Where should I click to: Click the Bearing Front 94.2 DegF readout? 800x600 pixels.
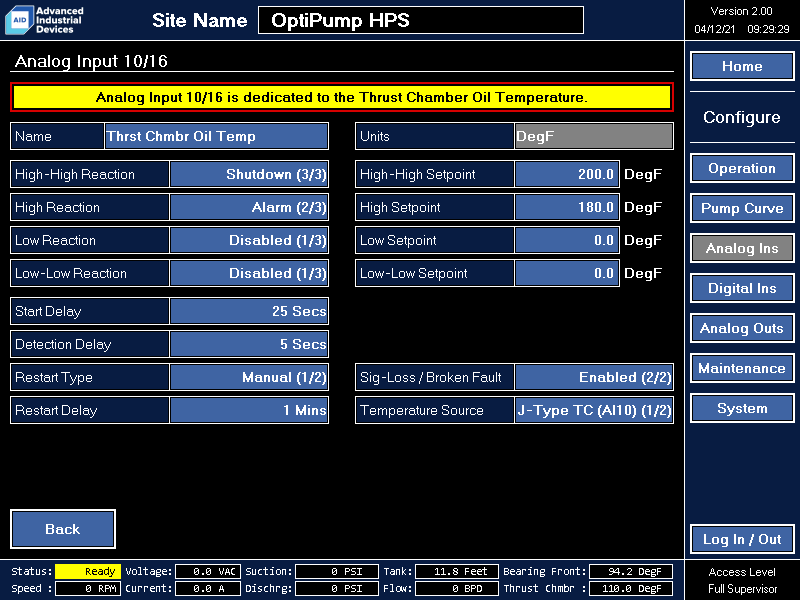tap(631, 571)
